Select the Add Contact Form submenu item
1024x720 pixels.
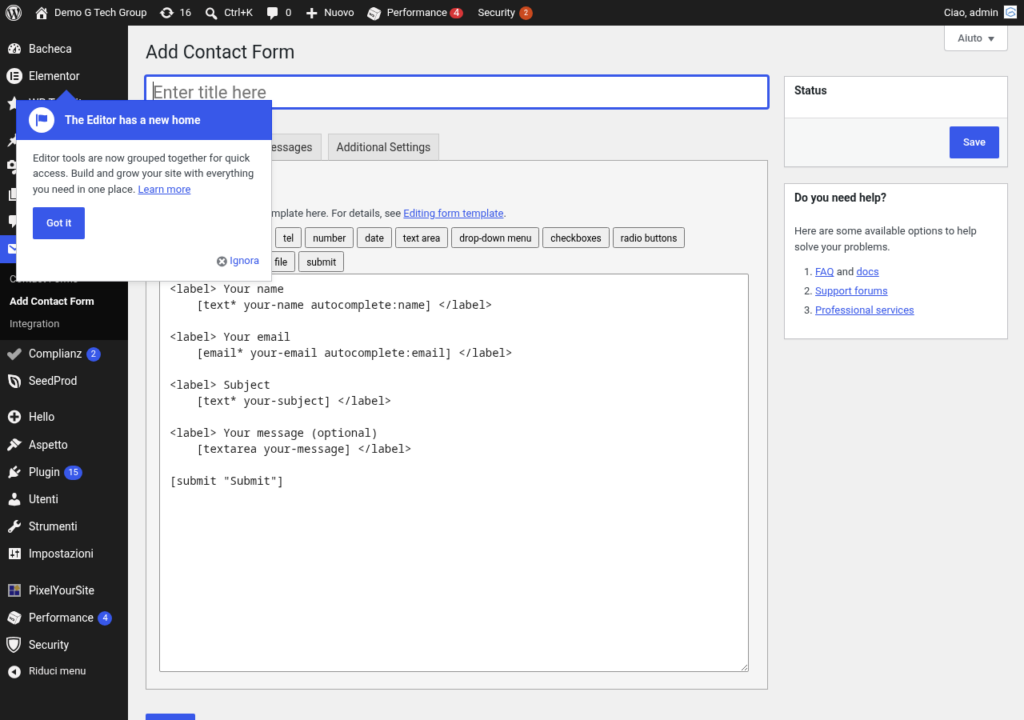pos(52,301)
